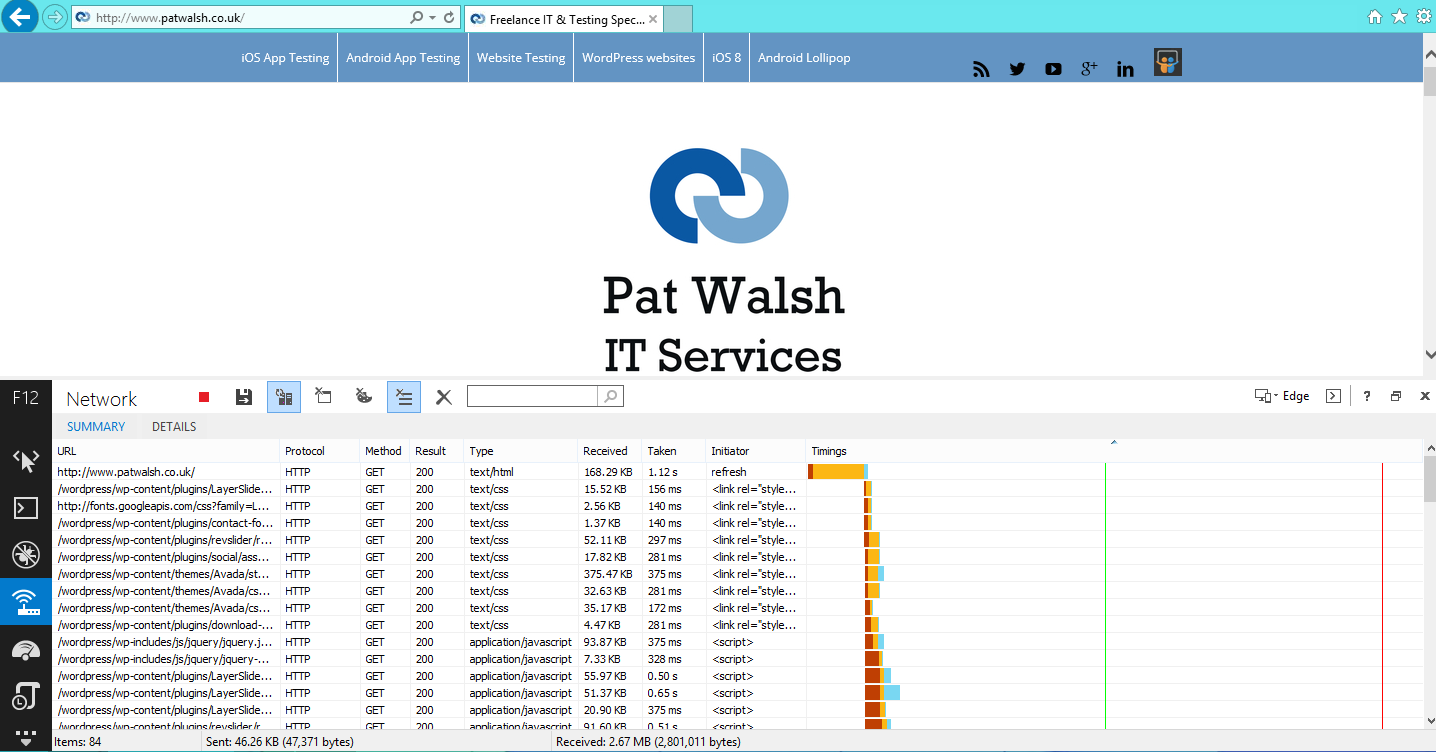The width and height of the screenshot is (1436, 752).
Task: Open F12 tools help question mark
Action: coord(1367,396)
